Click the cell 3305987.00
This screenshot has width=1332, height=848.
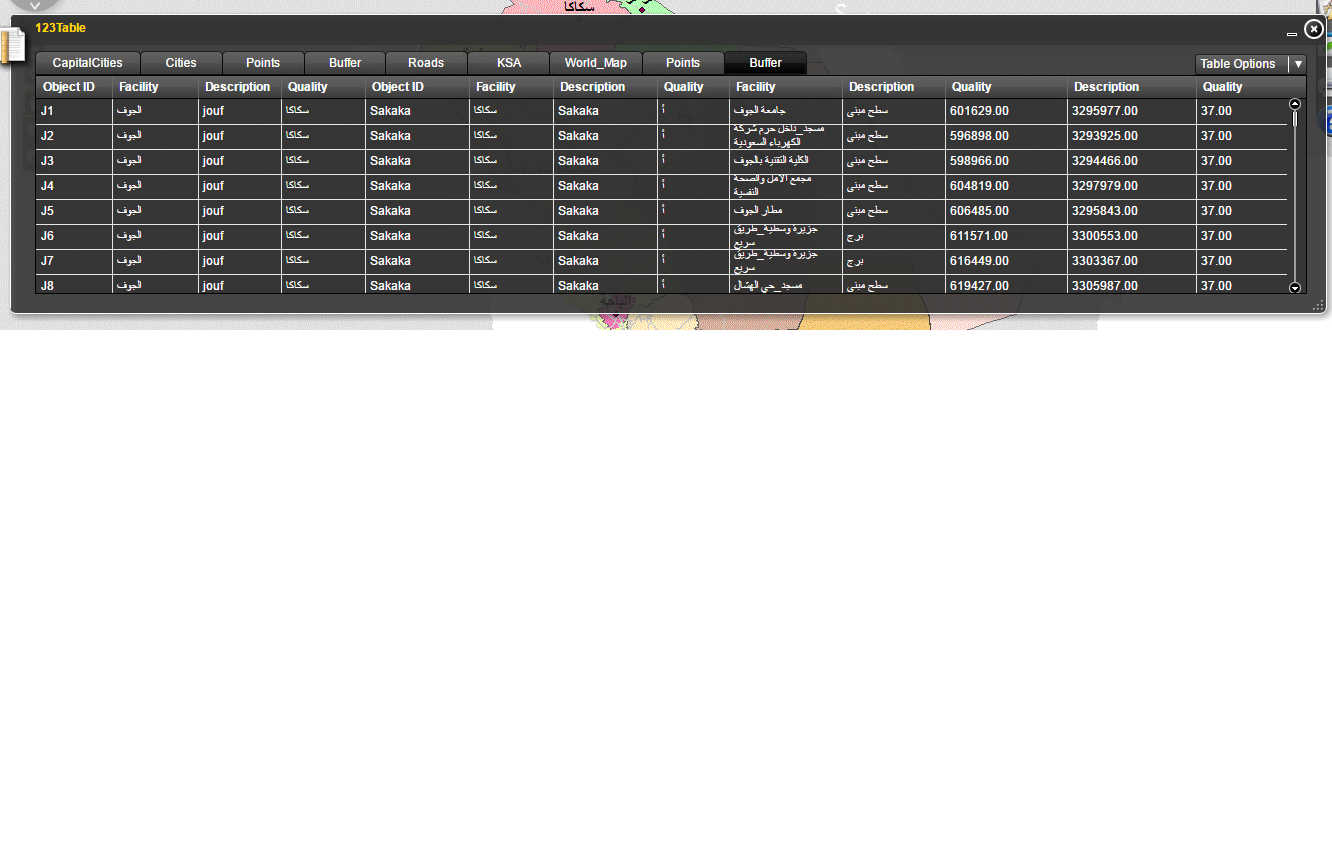(x=1132, y=284)
